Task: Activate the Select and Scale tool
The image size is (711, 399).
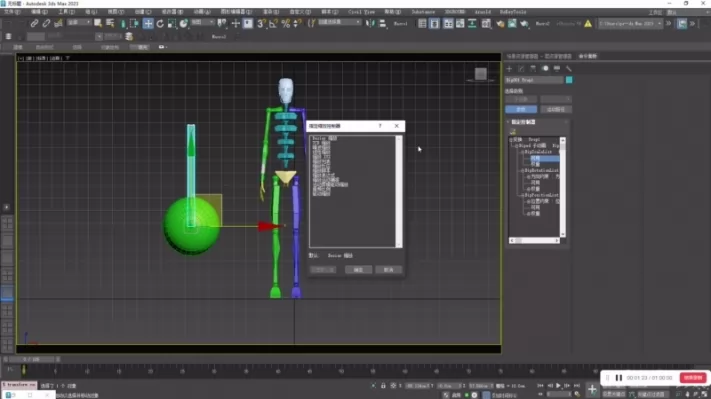Action: coord(172,23)
